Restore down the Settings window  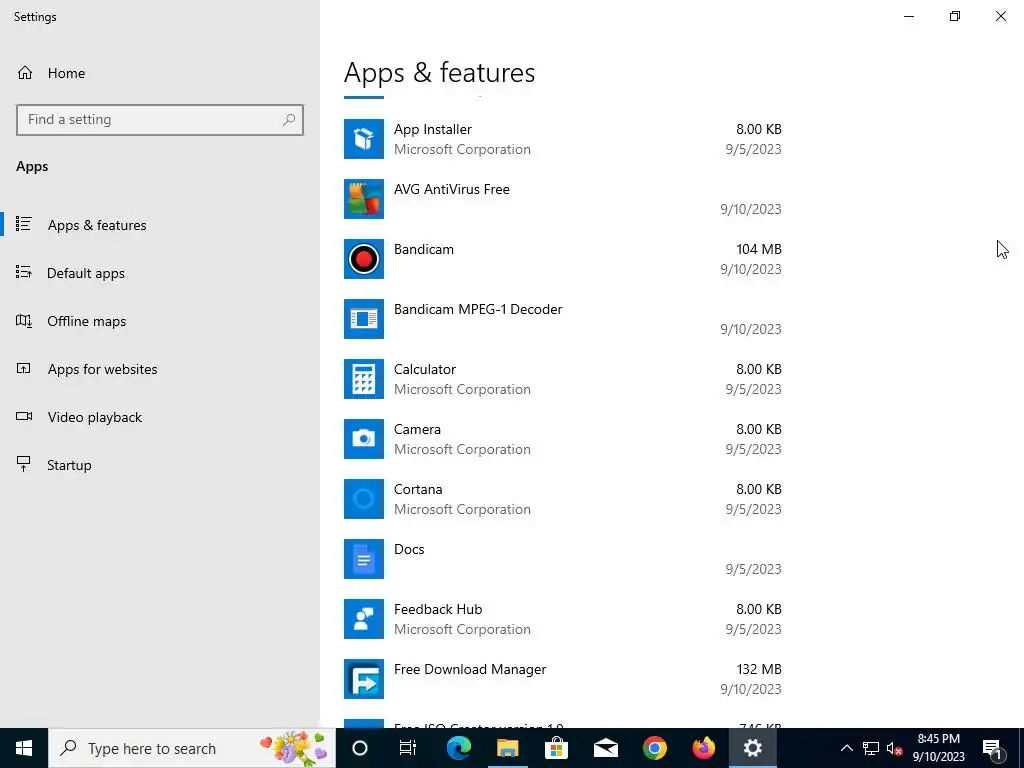(955, 16)
